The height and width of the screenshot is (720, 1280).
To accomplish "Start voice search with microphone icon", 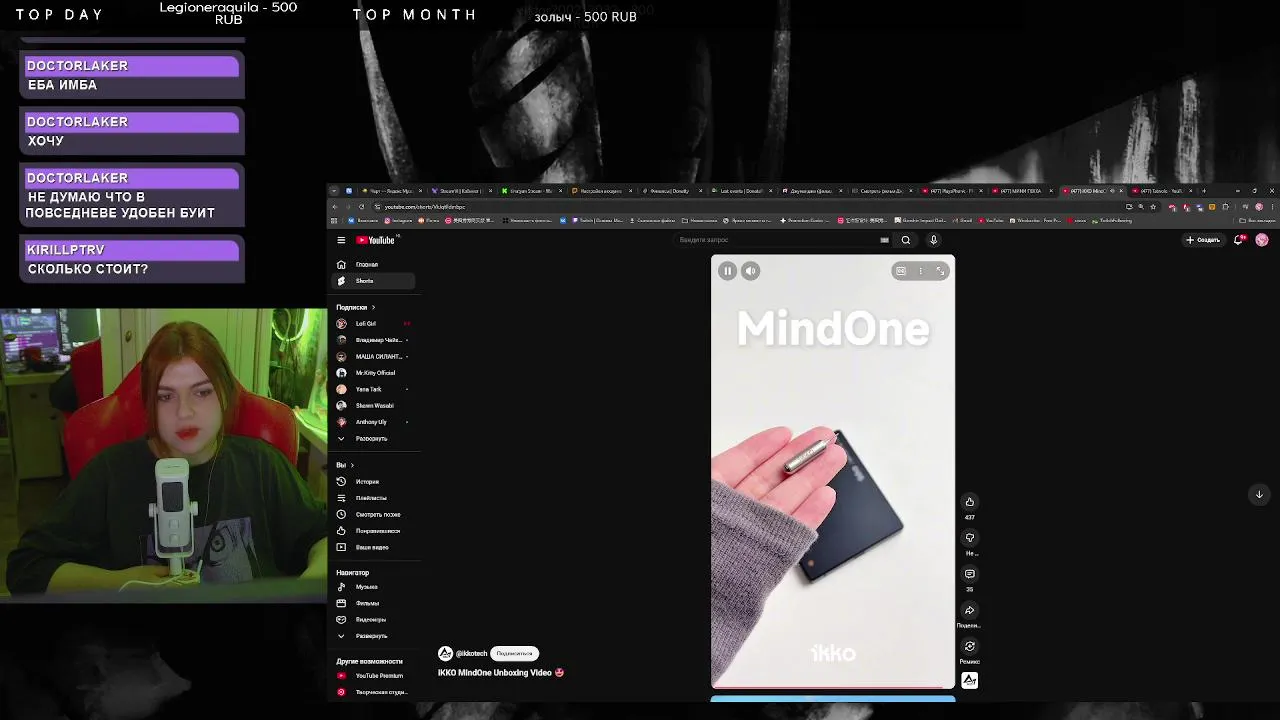I will click(933, 240).
